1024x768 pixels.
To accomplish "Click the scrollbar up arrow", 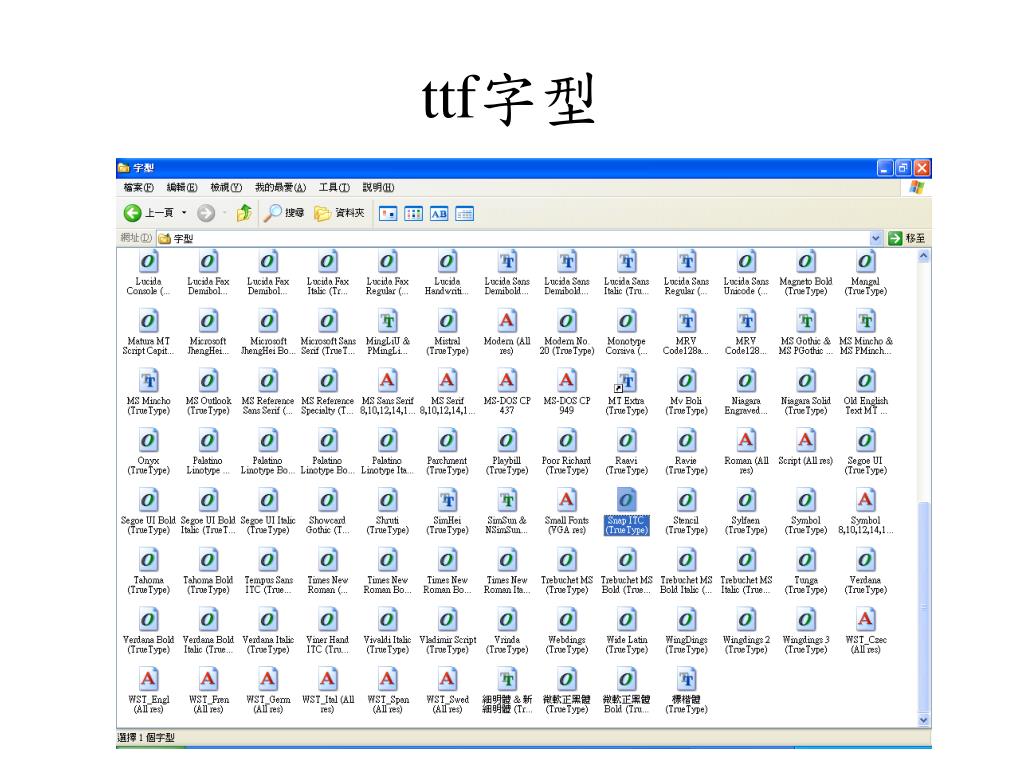I will (x=923, y=257).
